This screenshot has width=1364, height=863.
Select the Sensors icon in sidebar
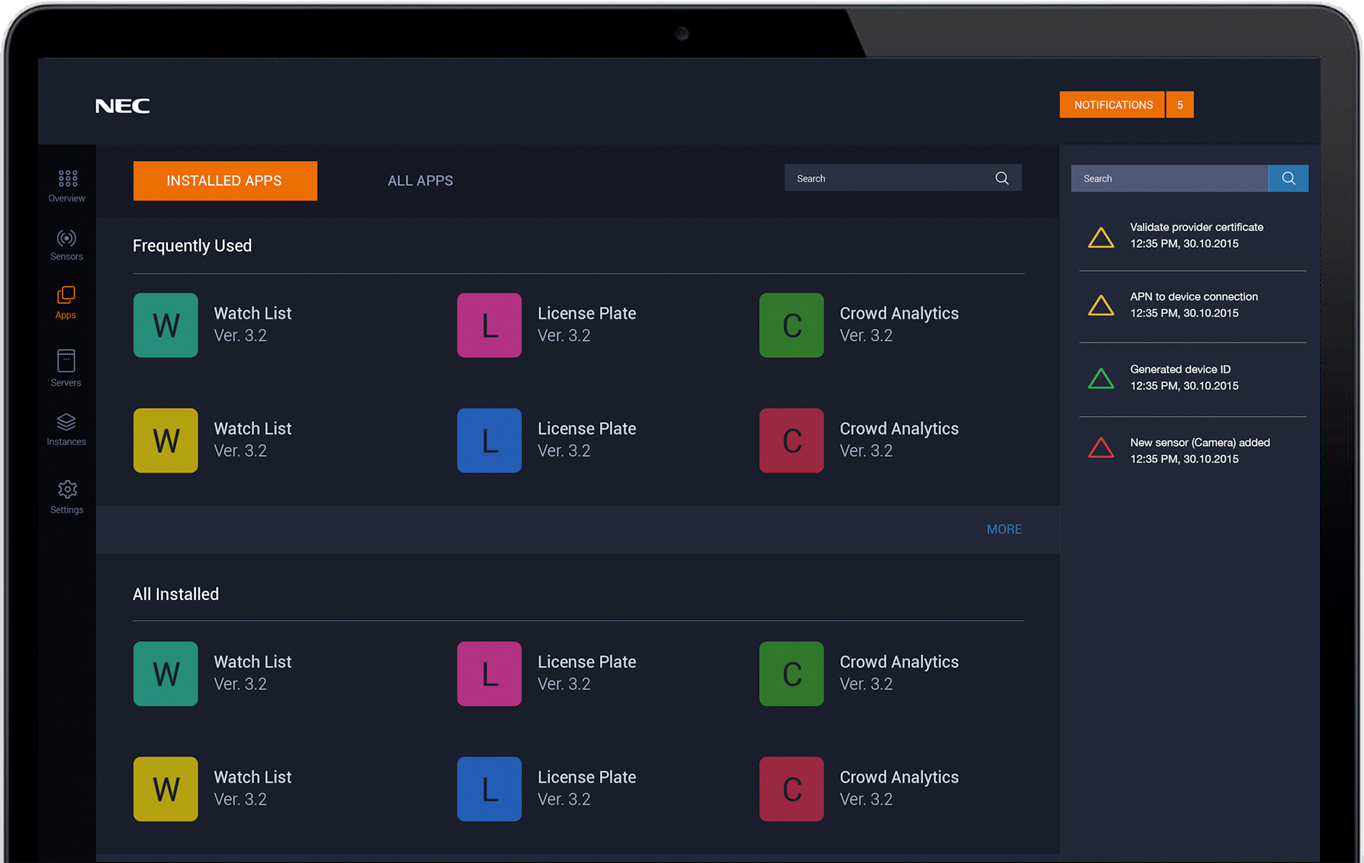pyautogui.click(x=67, y=238)
